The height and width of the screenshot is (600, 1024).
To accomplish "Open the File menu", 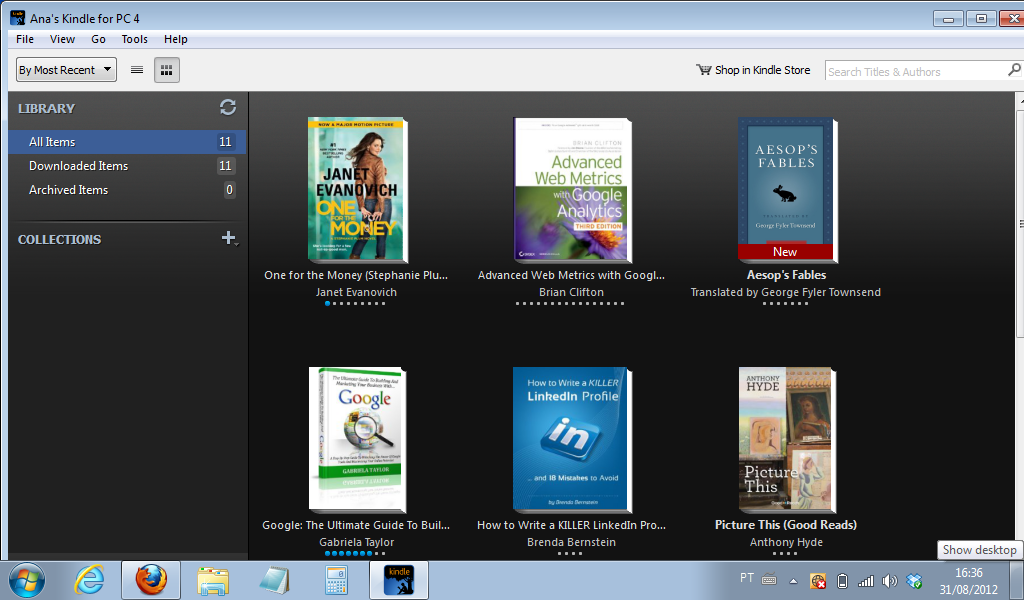I will pyautogui.click(x=25, y=39).
